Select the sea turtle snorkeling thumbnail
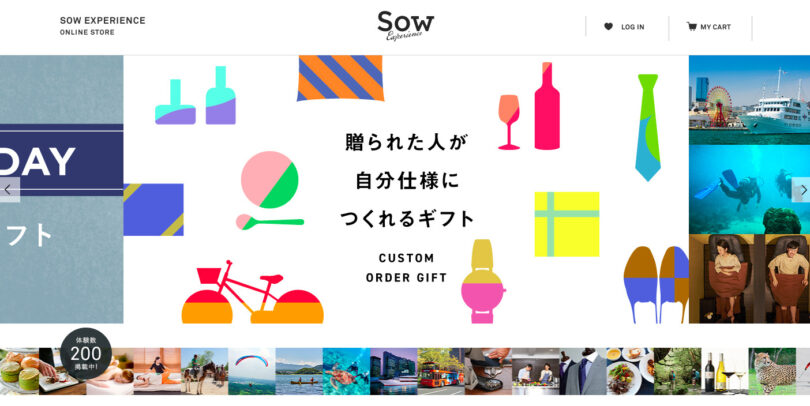This screenshot has width=810, height=406. 346,371
